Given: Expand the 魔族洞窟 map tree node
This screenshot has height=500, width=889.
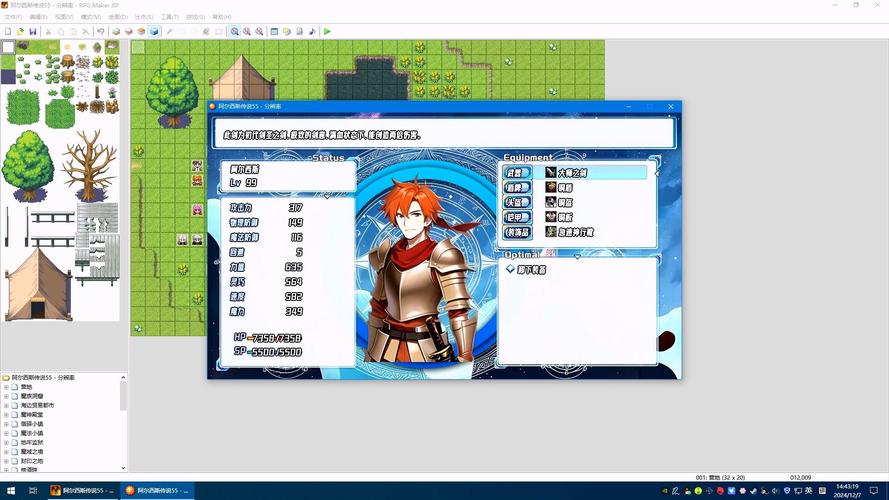Looking at the screenshot, I should (x=6, y=396).
